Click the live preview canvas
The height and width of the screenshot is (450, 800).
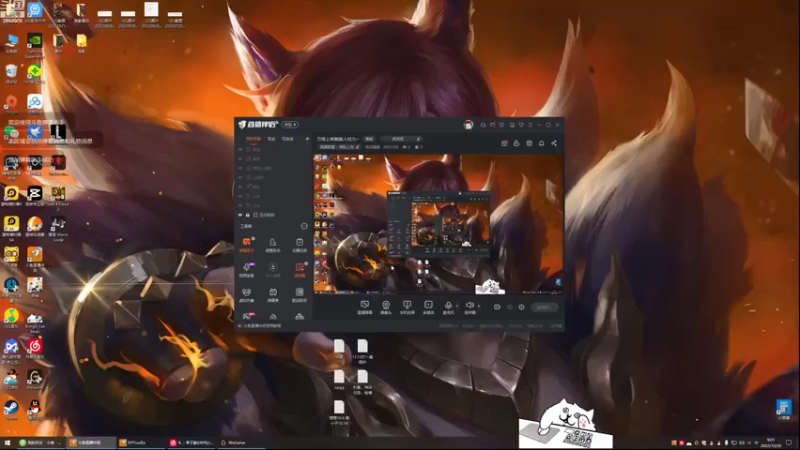pyautogui.click(x=438, y=224)
